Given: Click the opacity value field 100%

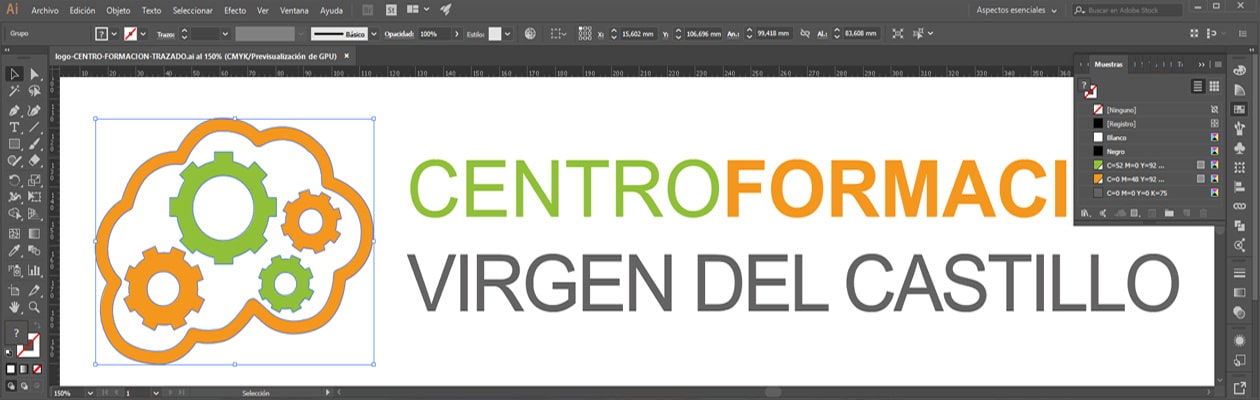Looking at the screenshot, I should 434,34.
